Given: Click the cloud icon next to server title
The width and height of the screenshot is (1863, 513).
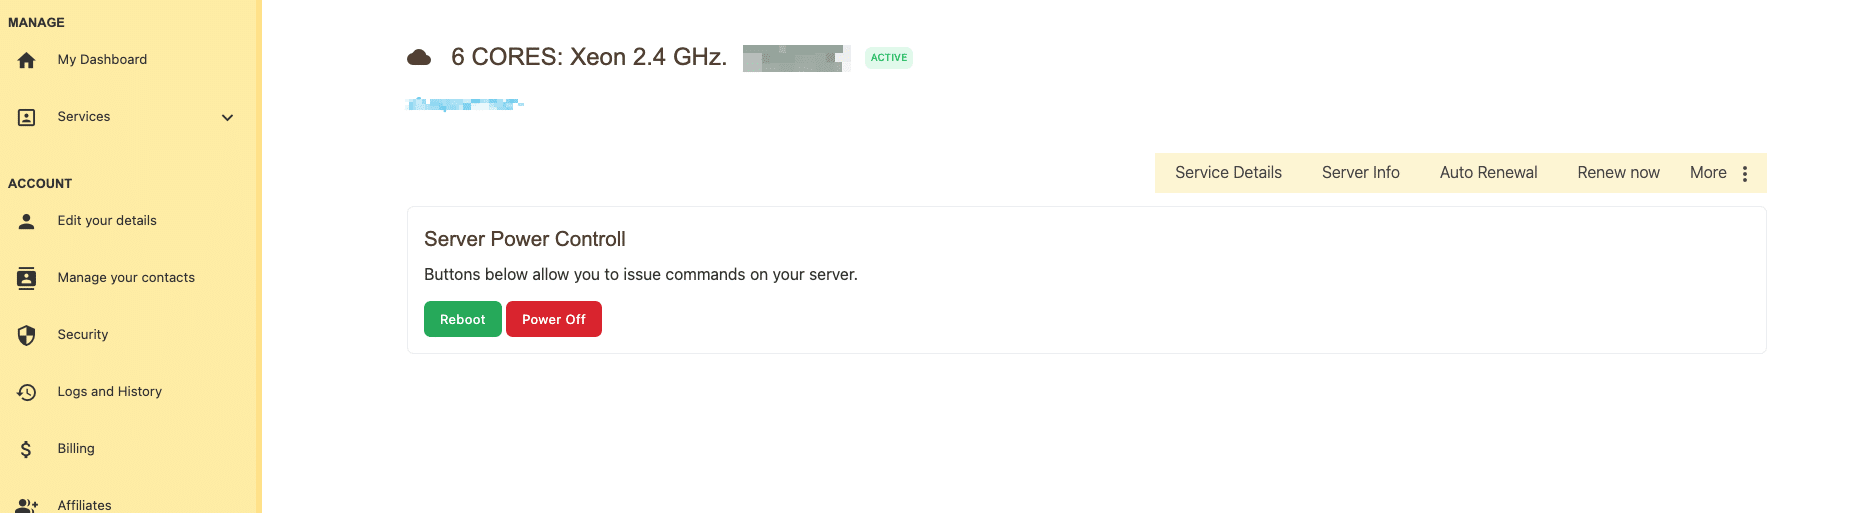Looking at the screenshot, I should pyautogui.click(x=419, y=58).
